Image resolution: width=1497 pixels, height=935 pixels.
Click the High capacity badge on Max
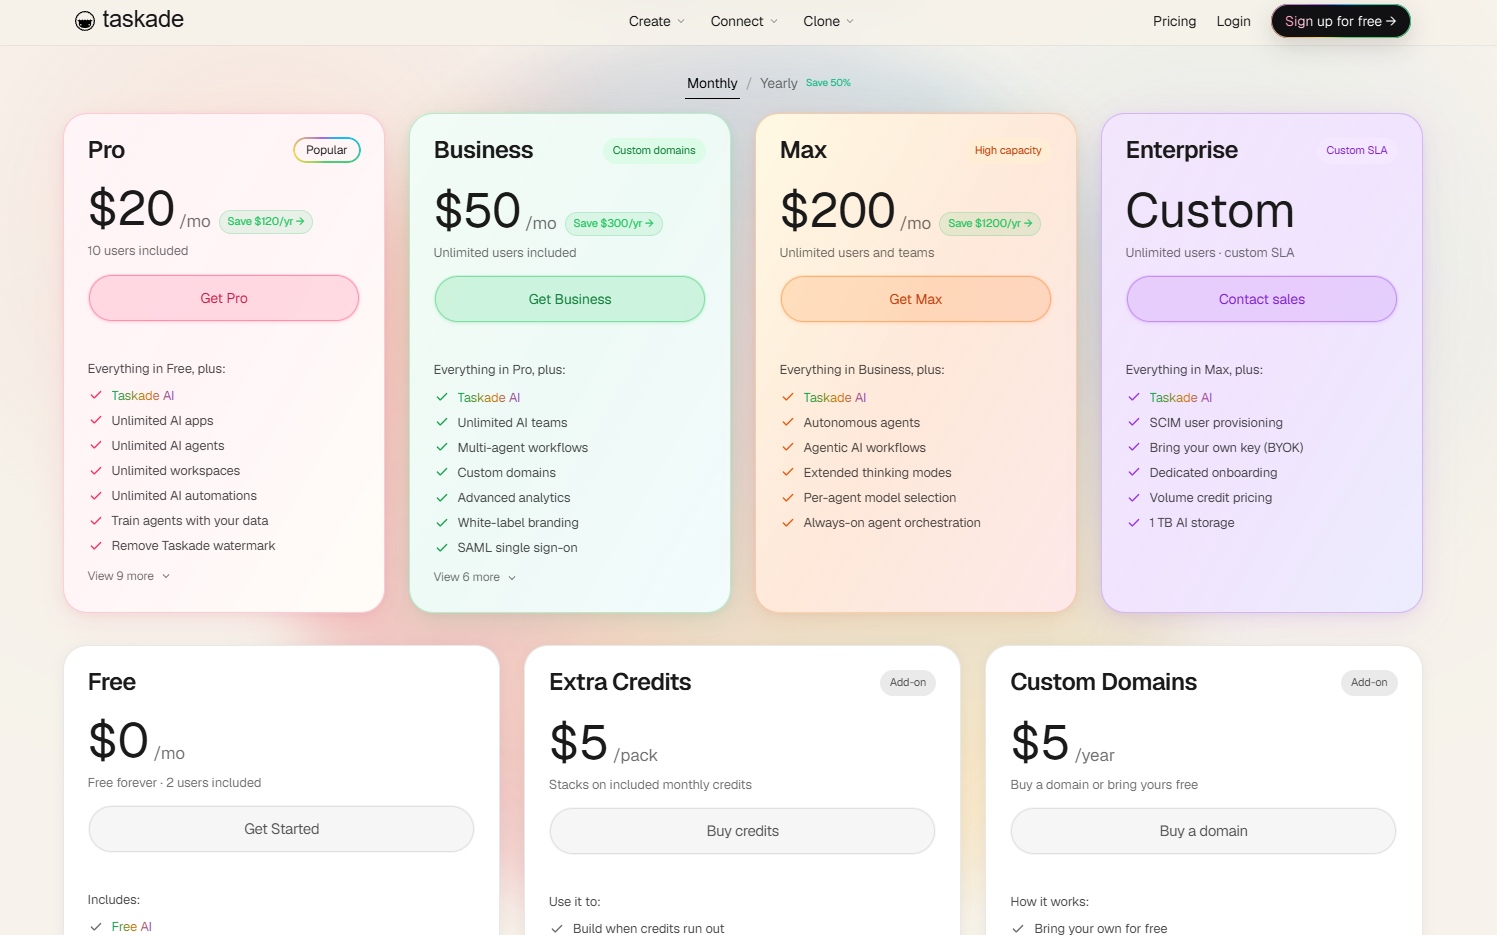[1008, 151]
